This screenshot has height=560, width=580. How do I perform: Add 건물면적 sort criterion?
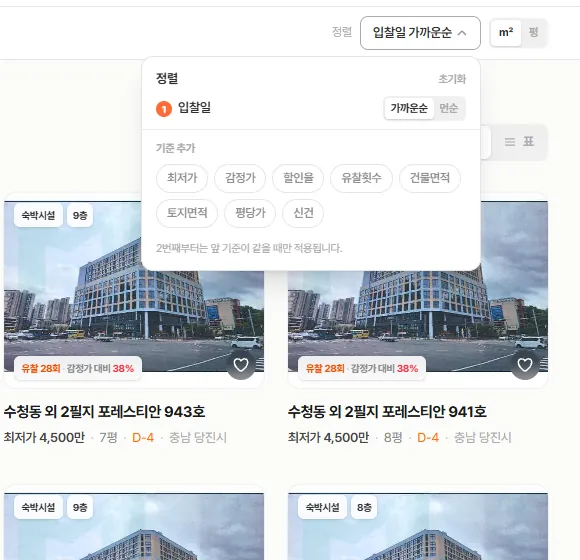coord(430,178)
